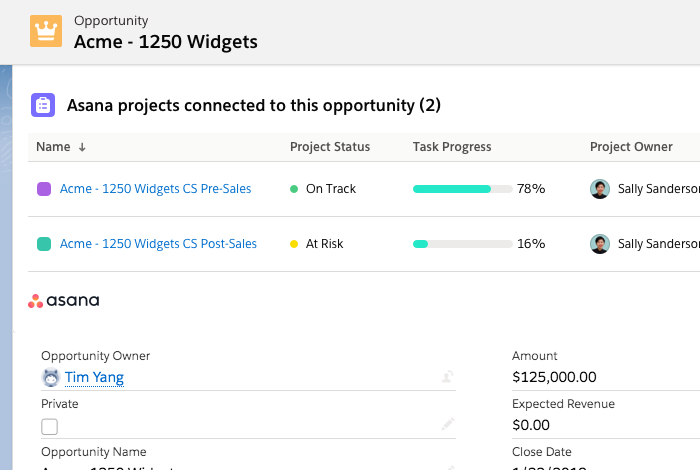This screenshot has height=470, width=700.
Task: Click the teal Post-Sales project color square
Action: [44, 244]
